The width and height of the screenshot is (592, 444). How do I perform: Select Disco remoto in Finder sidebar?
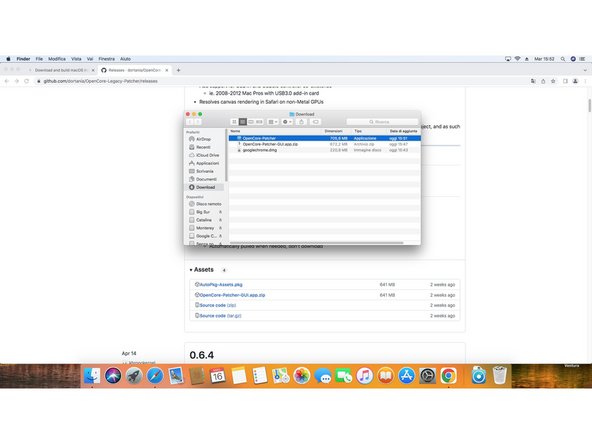pos(205,204)
